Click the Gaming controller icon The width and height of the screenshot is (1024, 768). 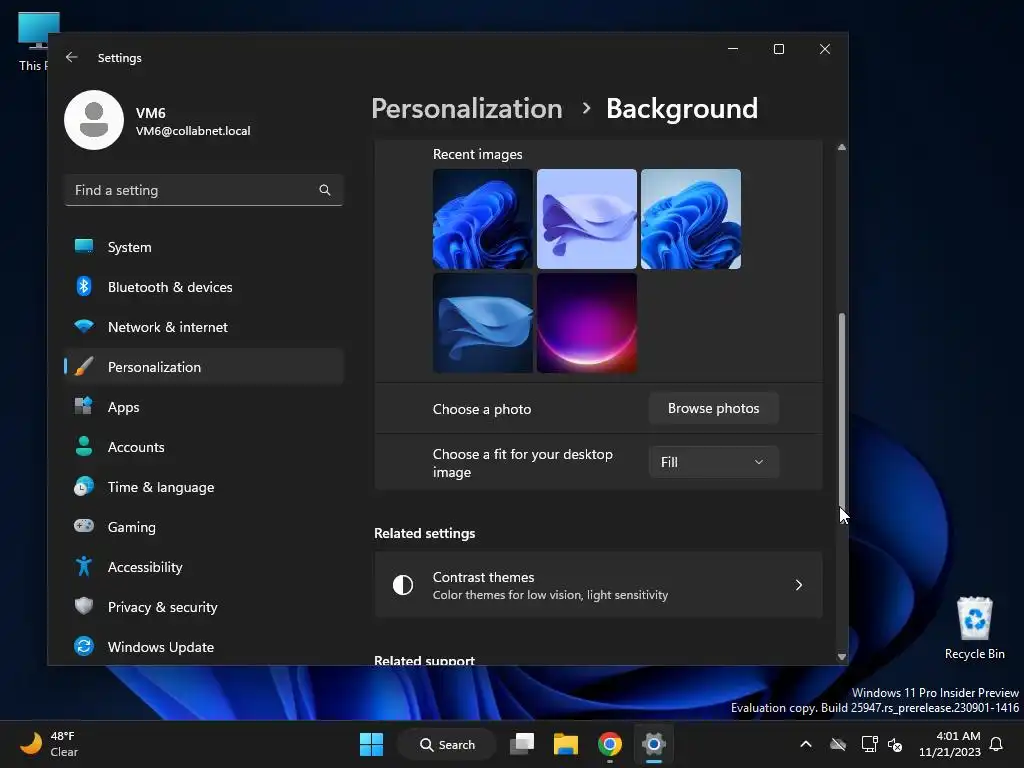pos(84,526)
